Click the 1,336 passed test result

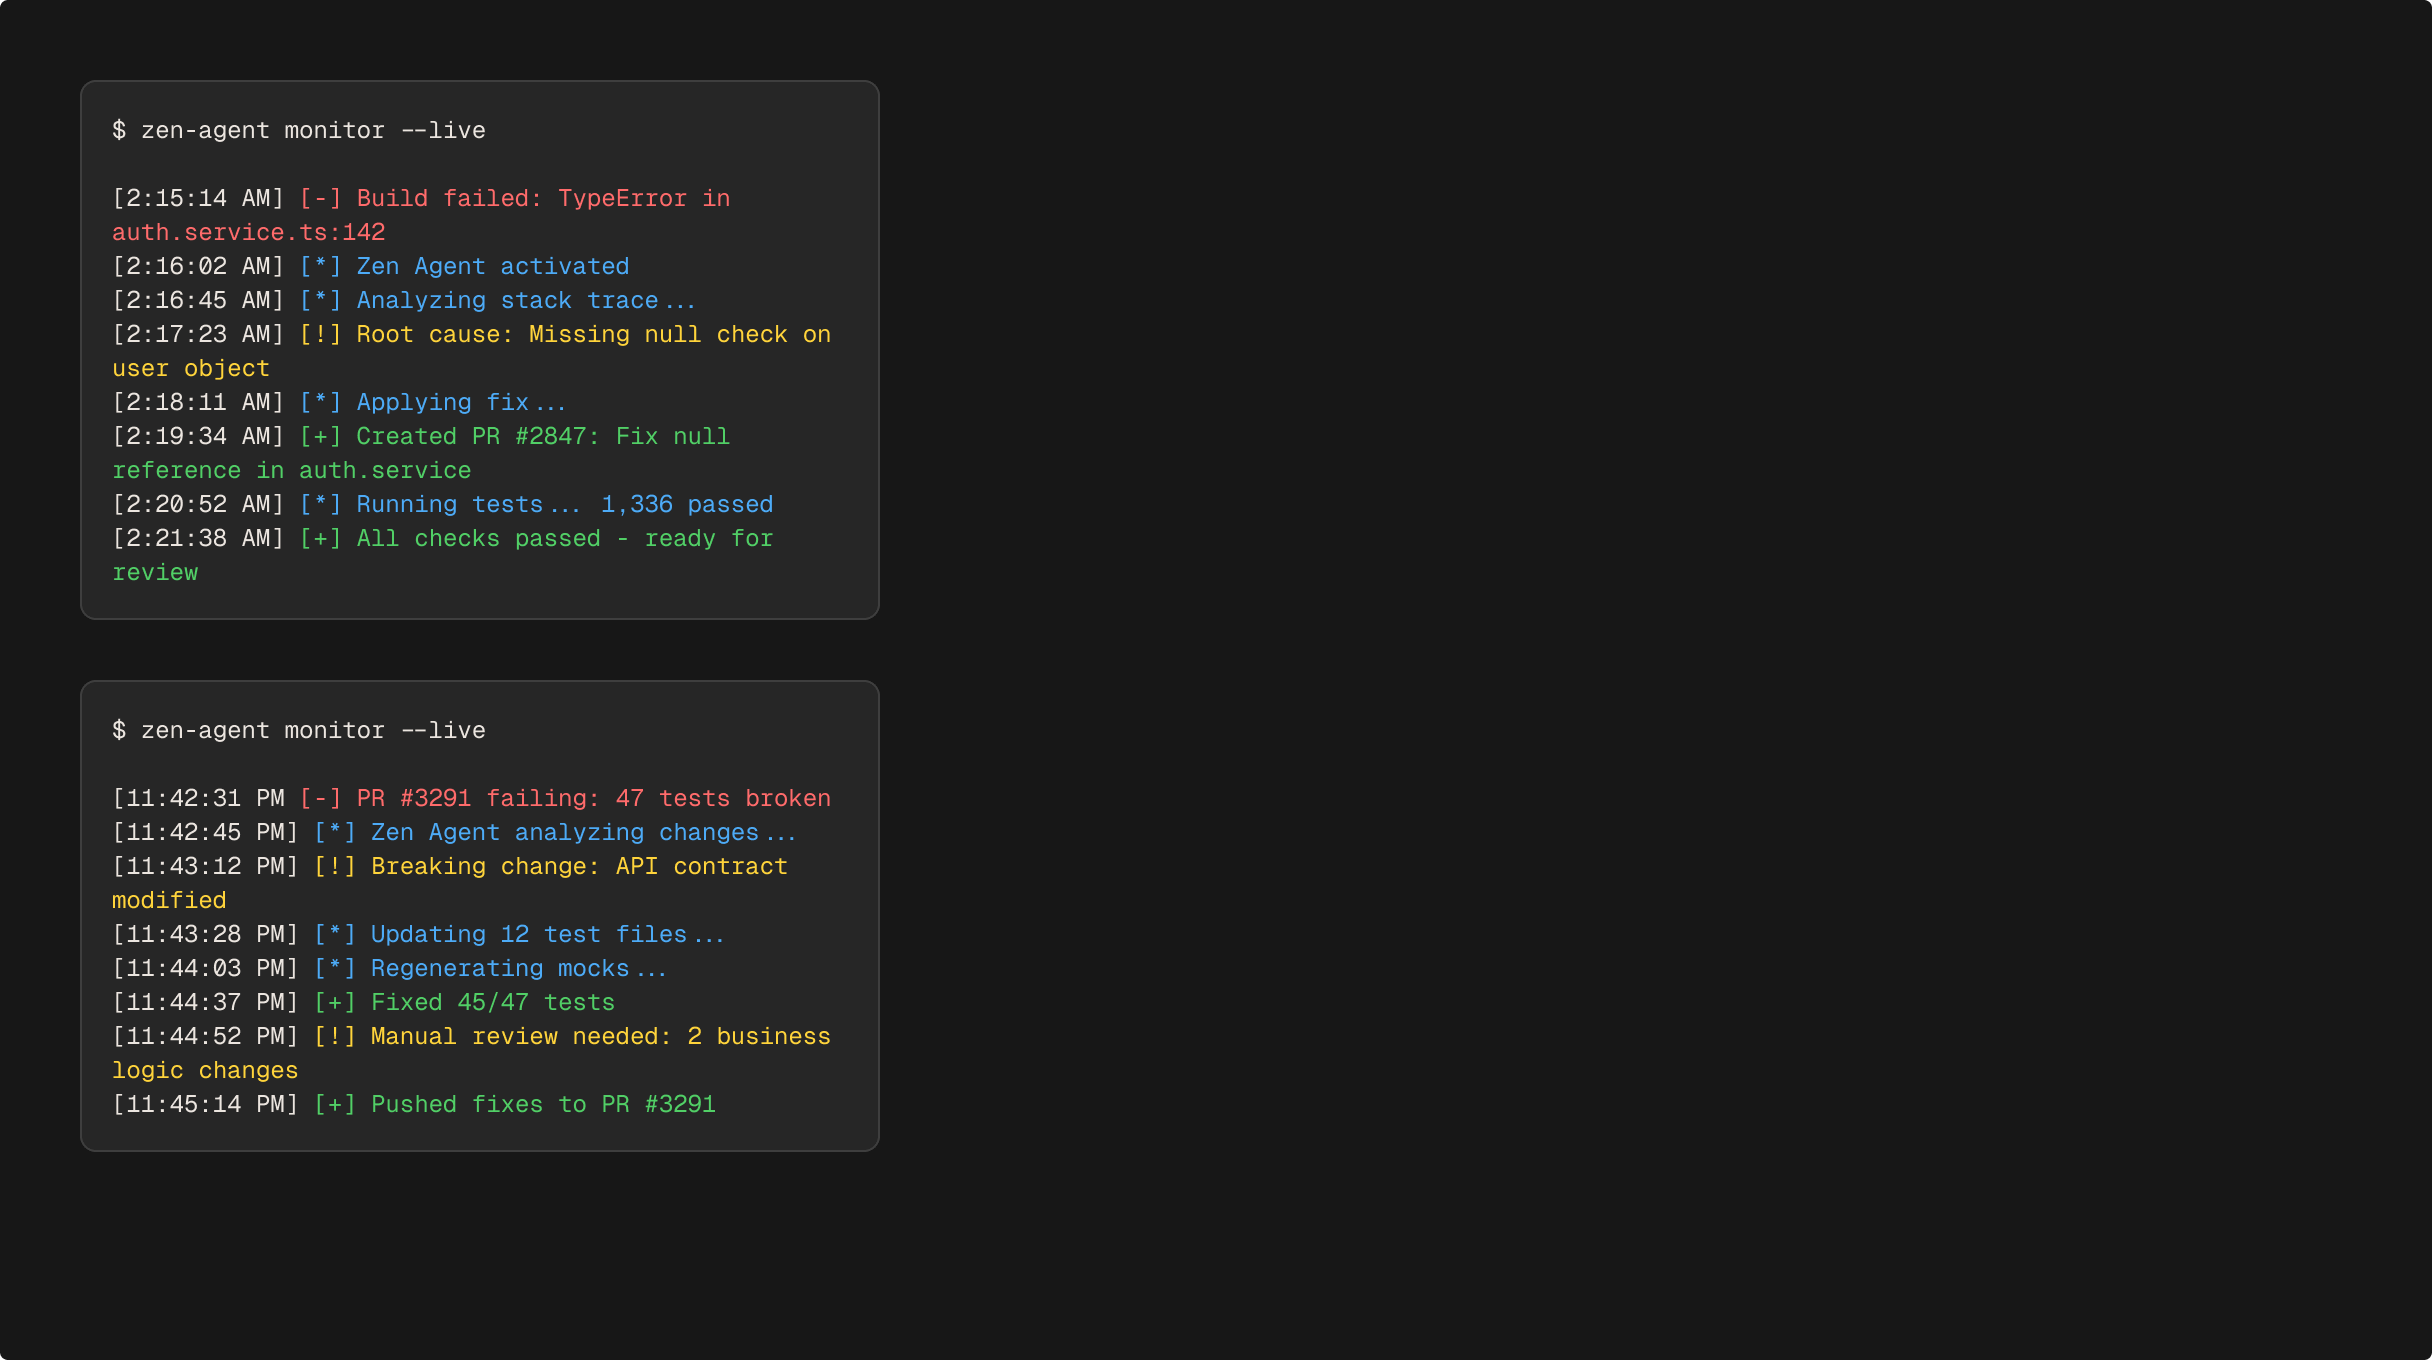[686, 504]
